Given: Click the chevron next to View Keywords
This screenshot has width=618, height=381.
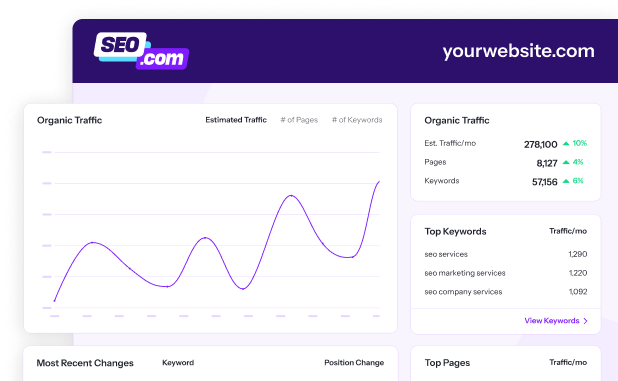Looking at the screenshot, I should (x=585, y=321).
